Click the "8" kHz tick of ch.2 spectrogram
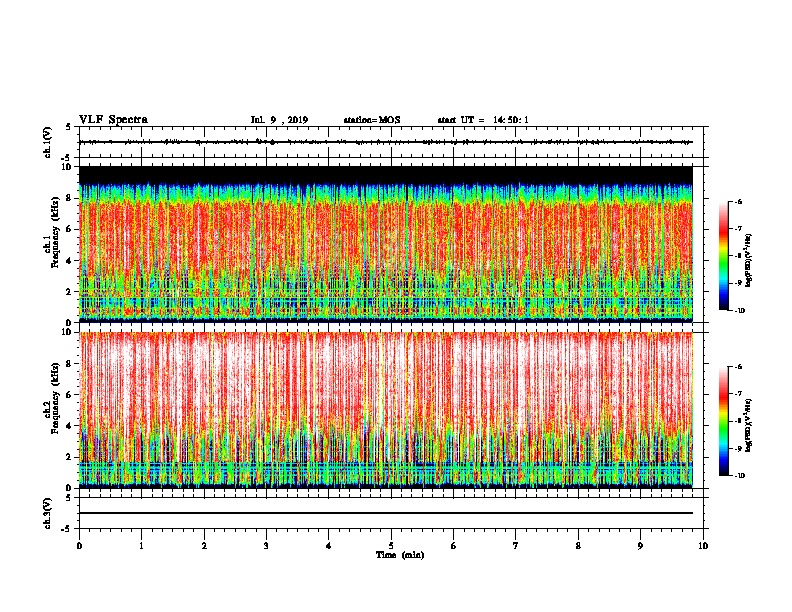This screenshot has width=792, height=612. (69, 364)
